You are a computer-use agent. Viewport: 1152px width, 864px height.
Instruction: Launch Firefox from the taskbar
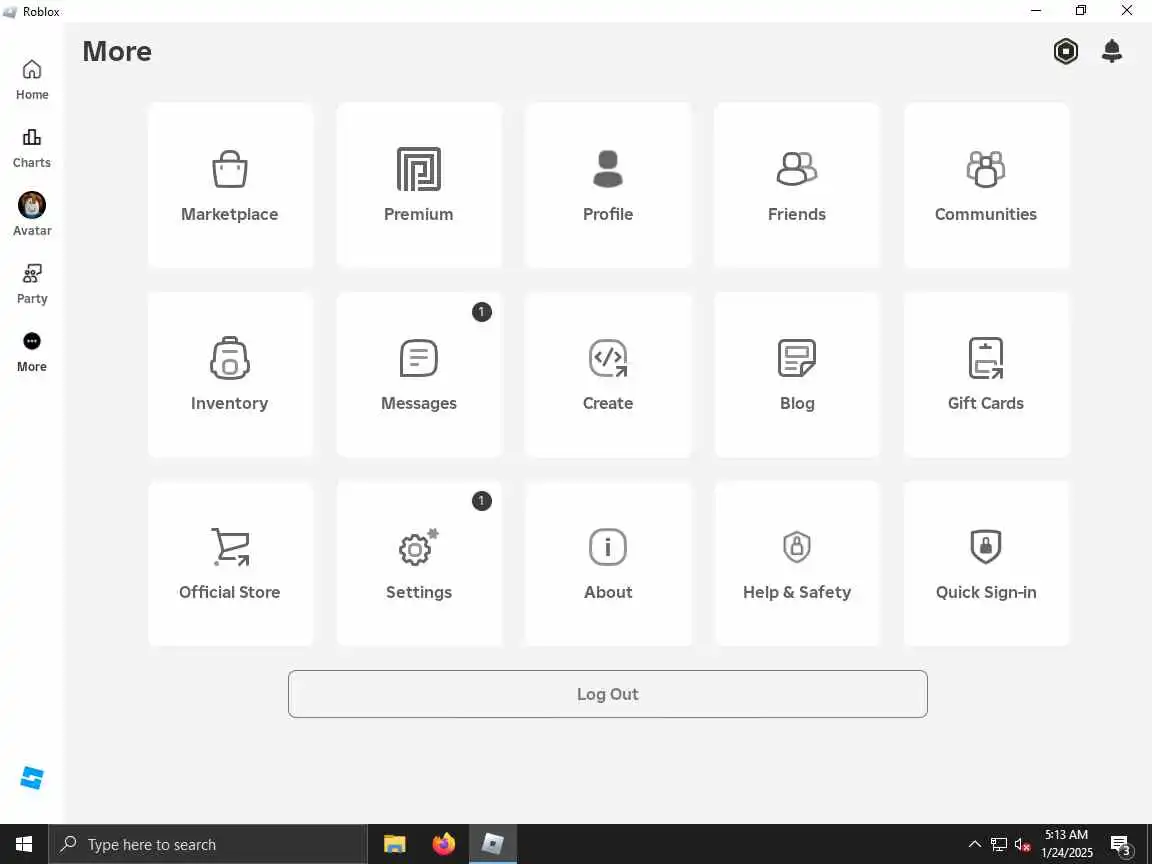[444, 844]
